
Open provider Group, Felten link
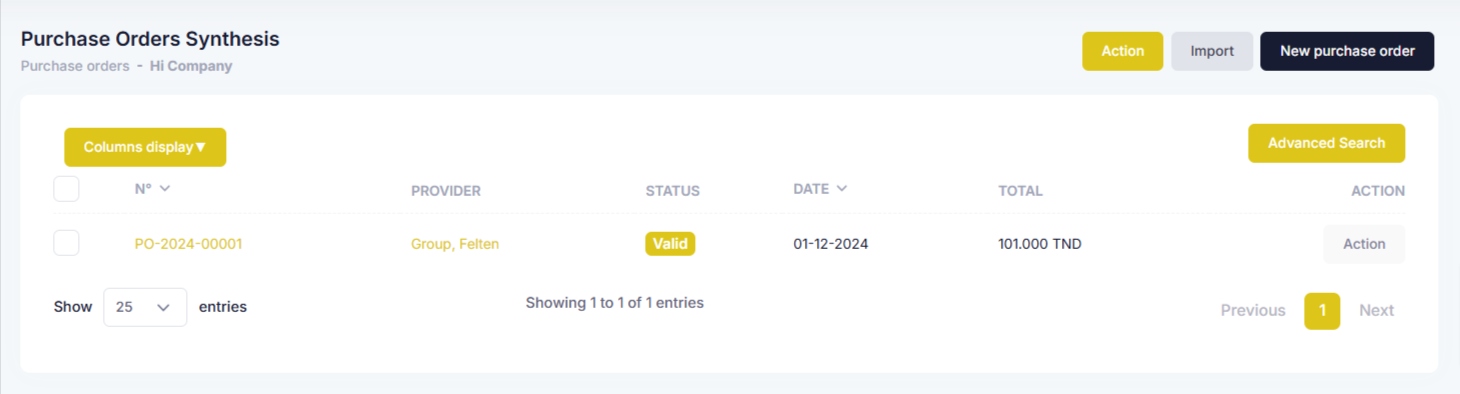pos(455,244)
